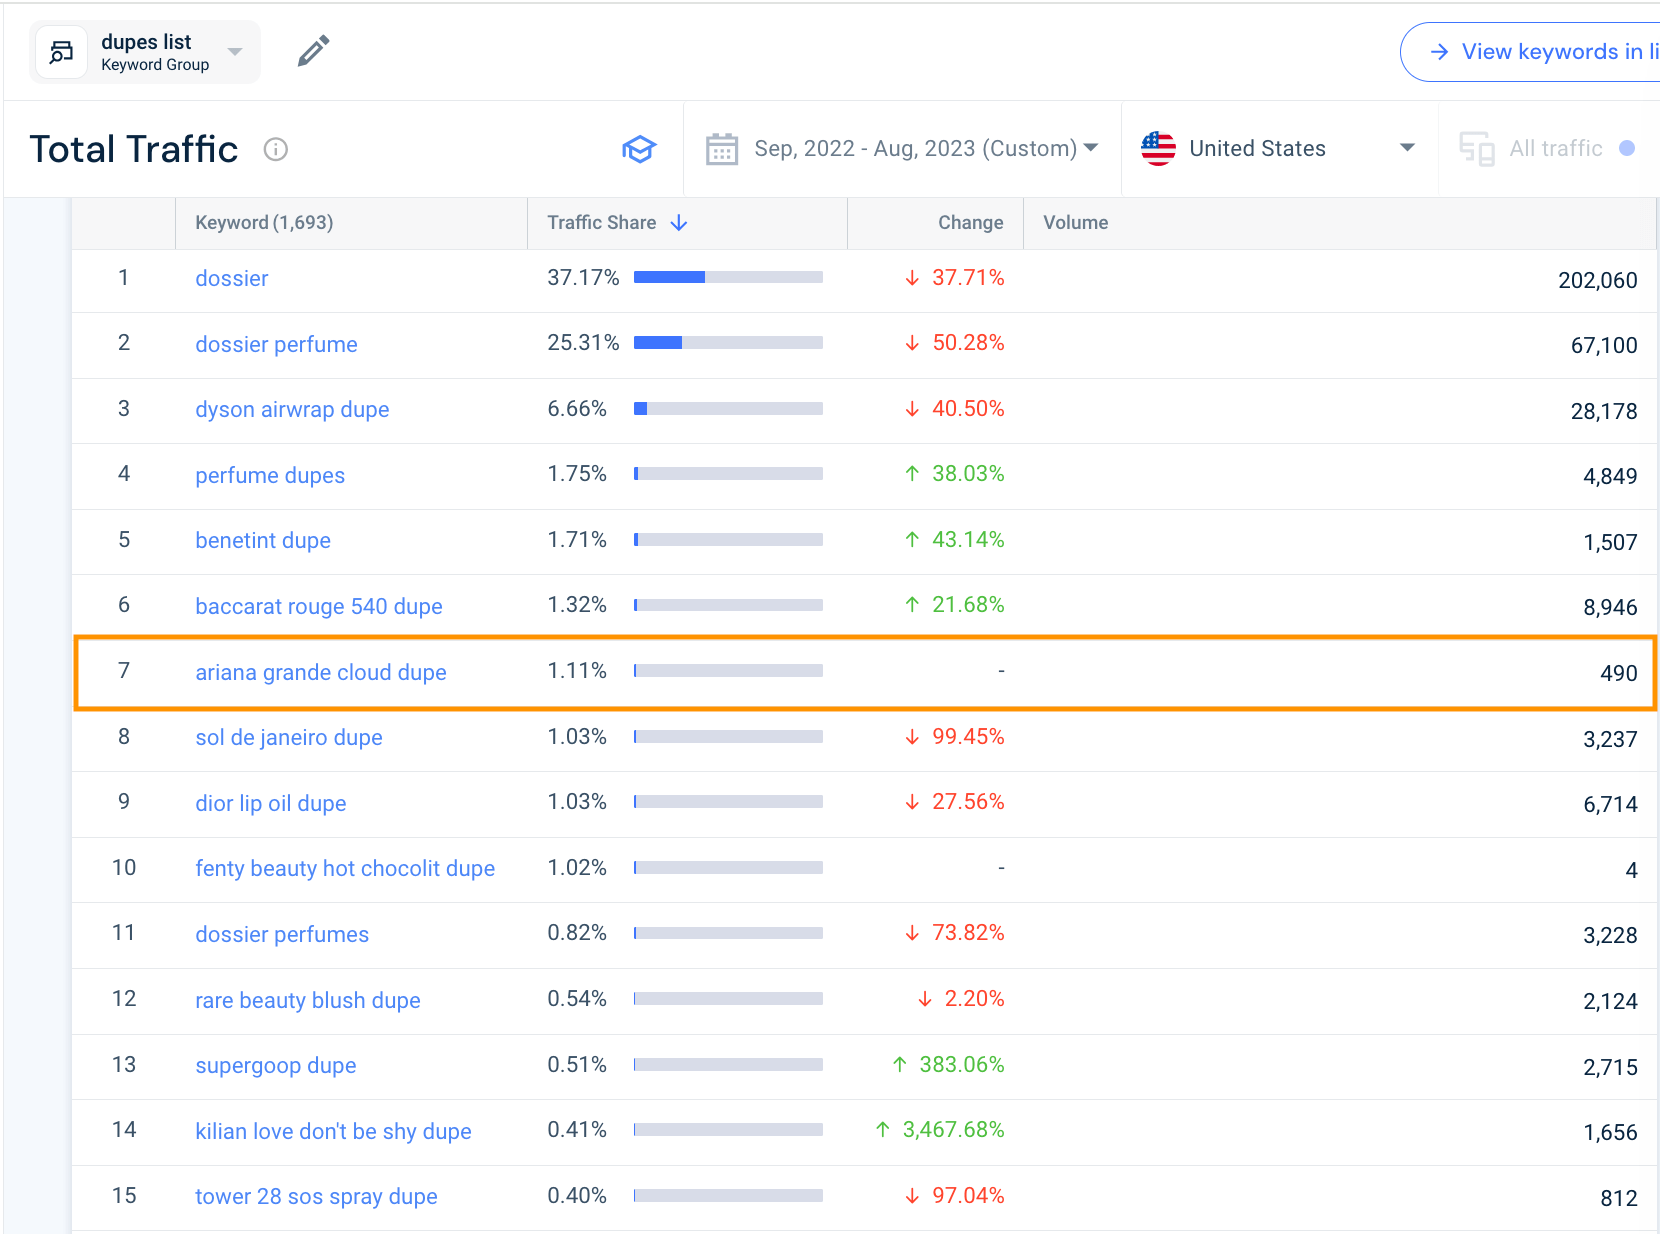Open sol de janeiro dupe keyword
Viewport: 1660px width, 1234px height.
[x=289, y=738]
